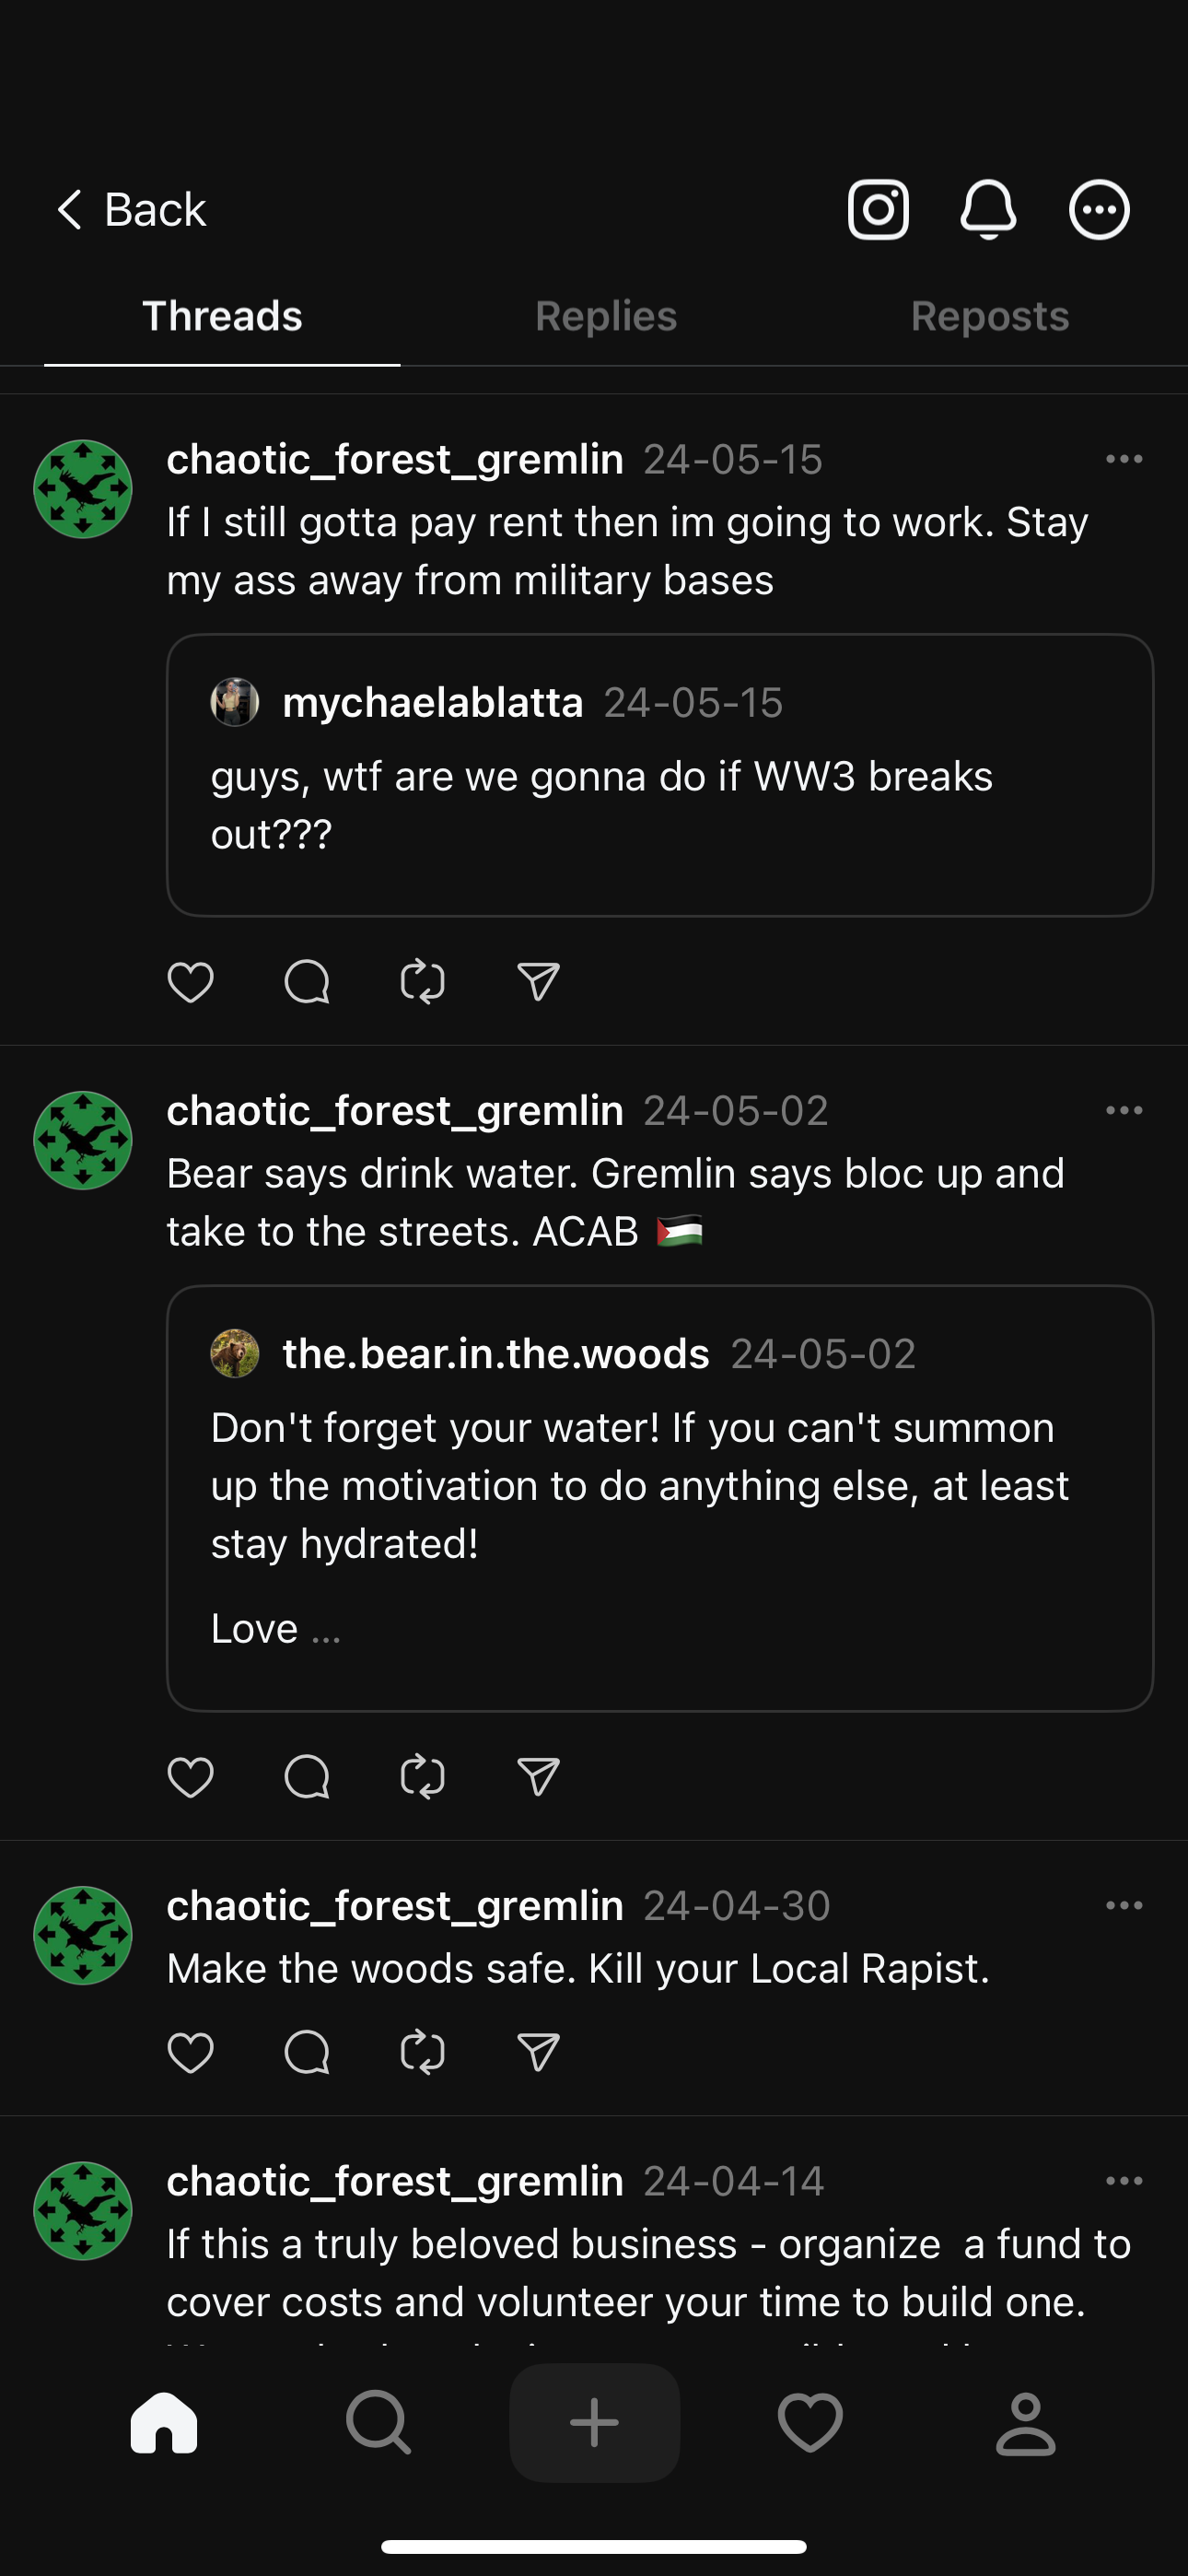The image size is (1188, 2576).
Task: Switch to the Replies tab
Action: coord(606,316)
